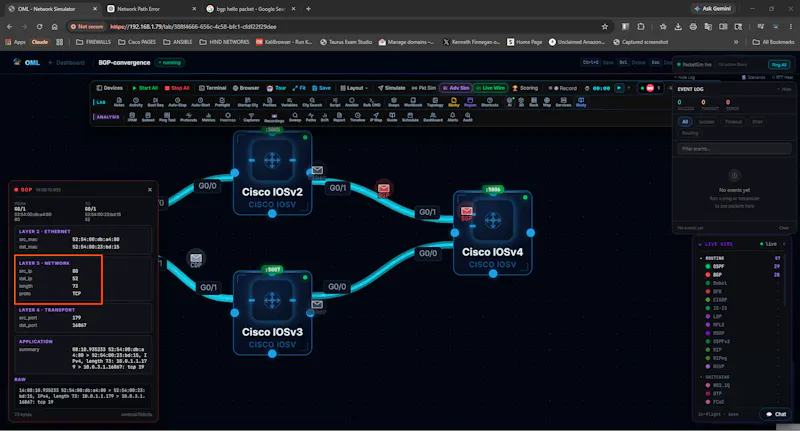This screenshot has width=800, height=431.
Task: Click the Start All button
Action: 145,88
